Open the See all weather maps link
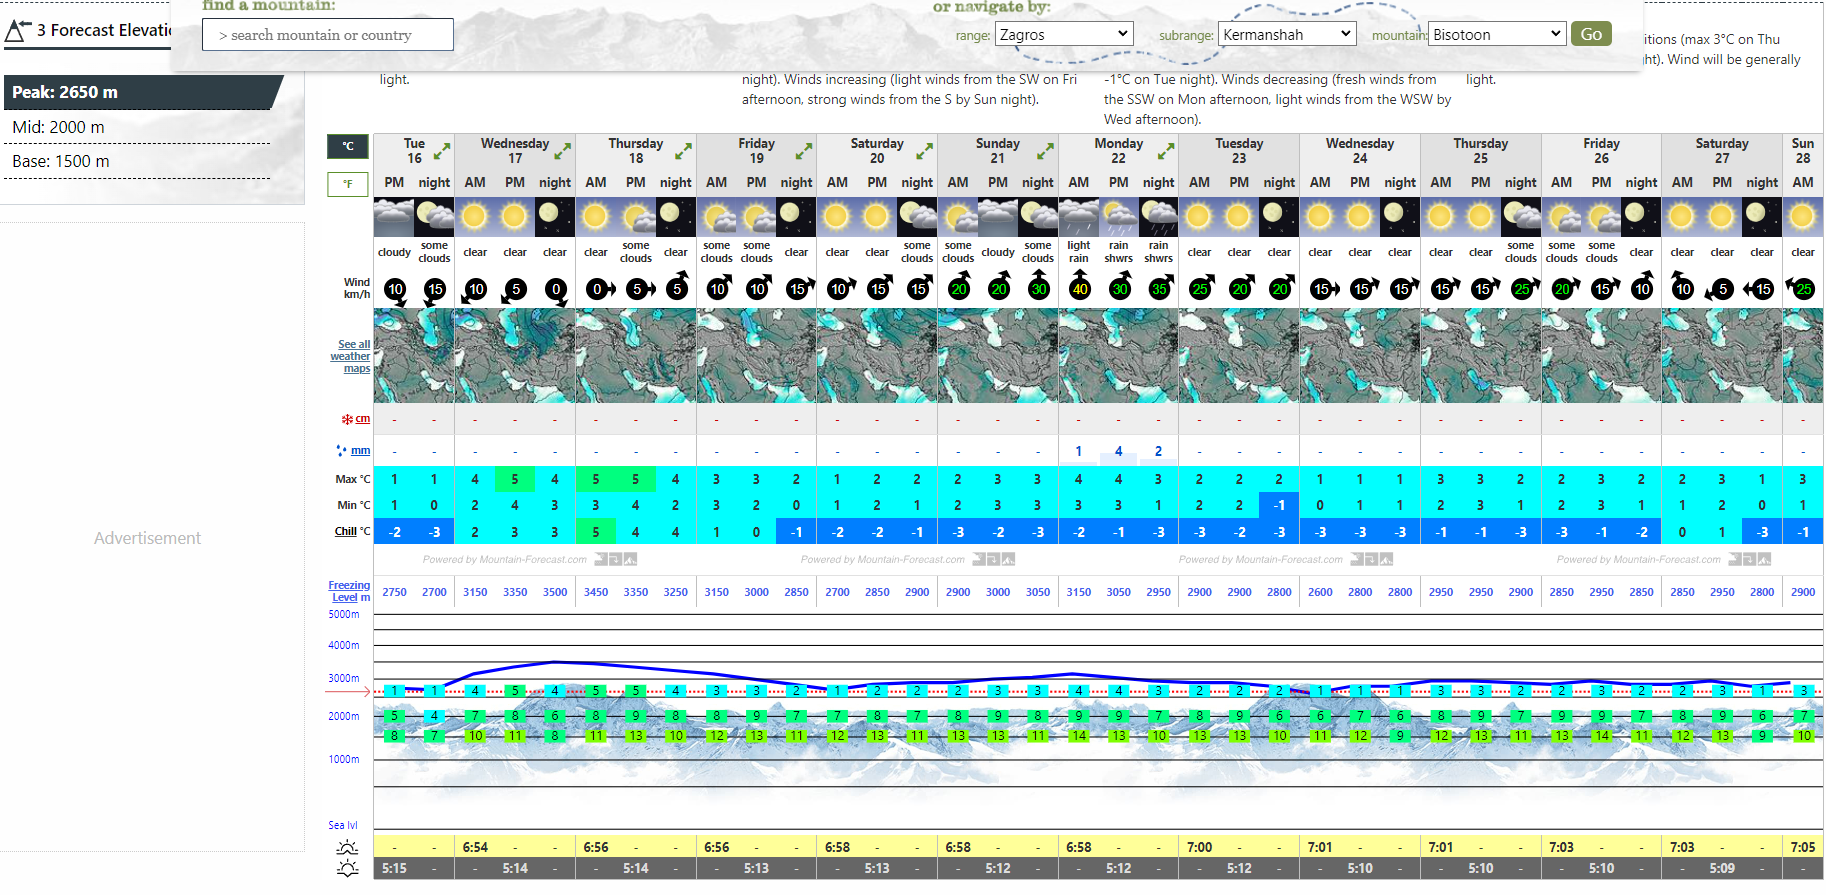Image resolution: width=1826 pixels, height=895 pixels. (x=351, y=356)
